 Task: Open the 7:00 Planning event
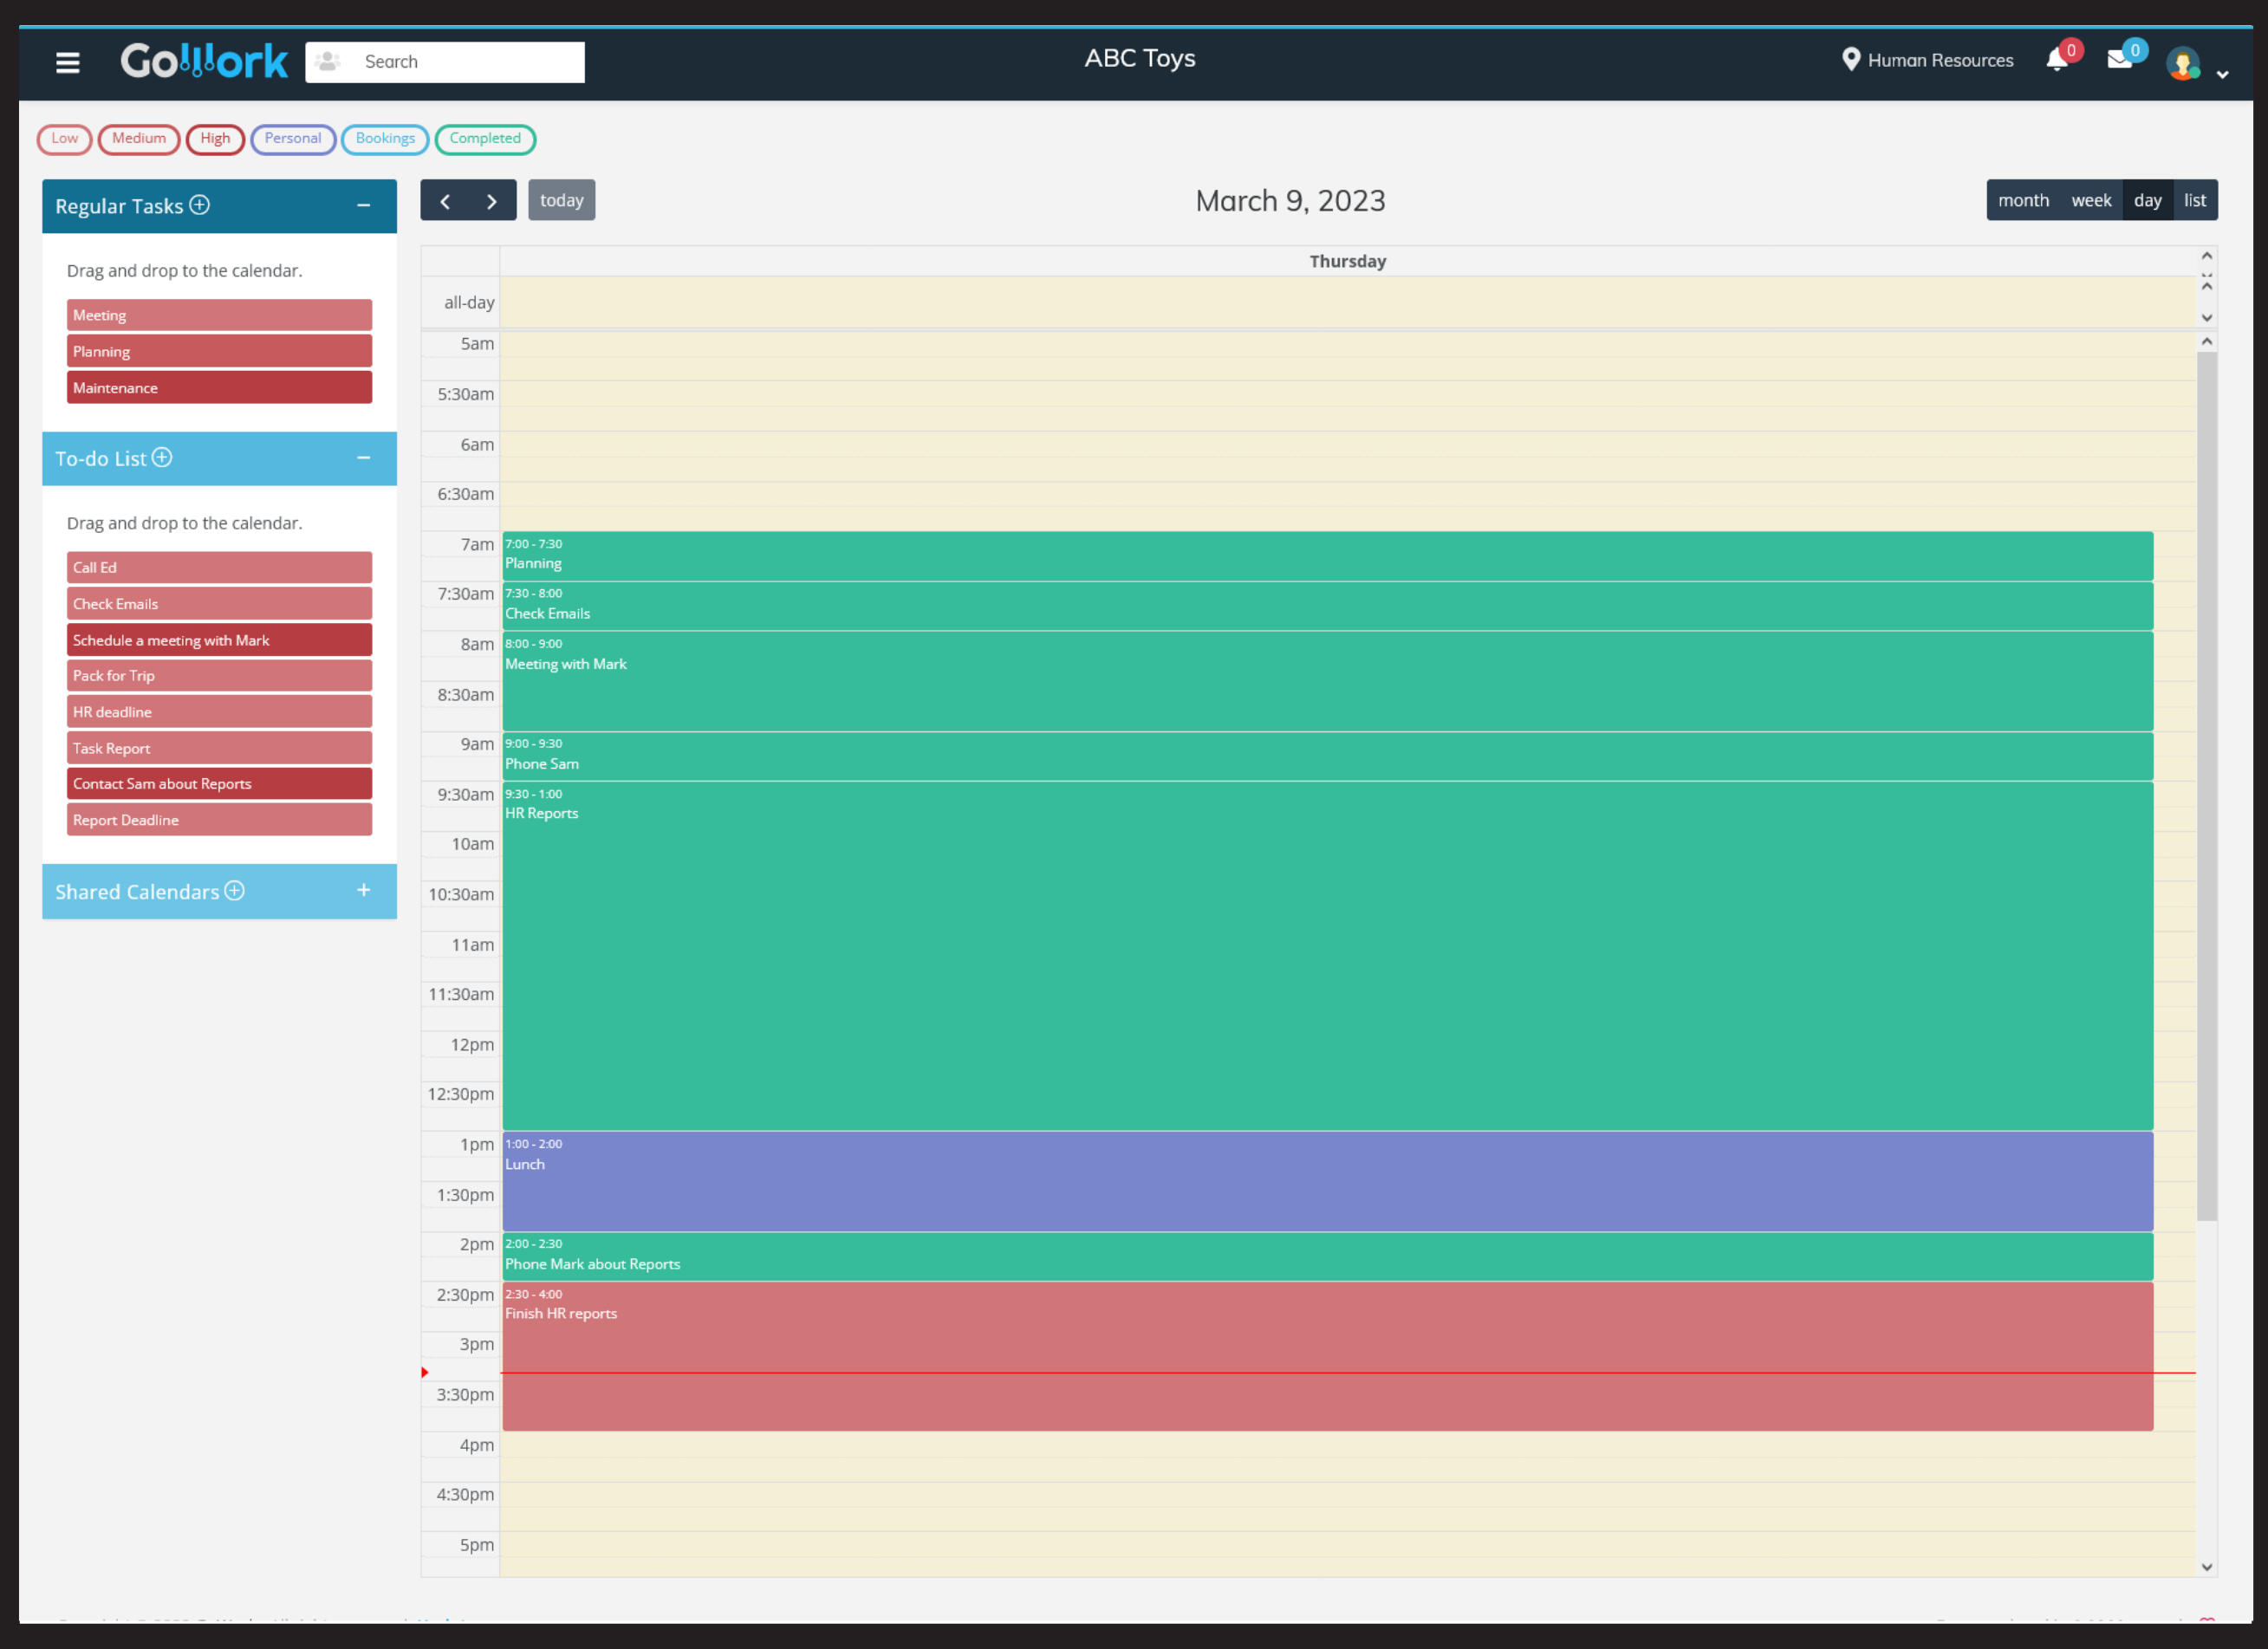(x=1327, y=556)
